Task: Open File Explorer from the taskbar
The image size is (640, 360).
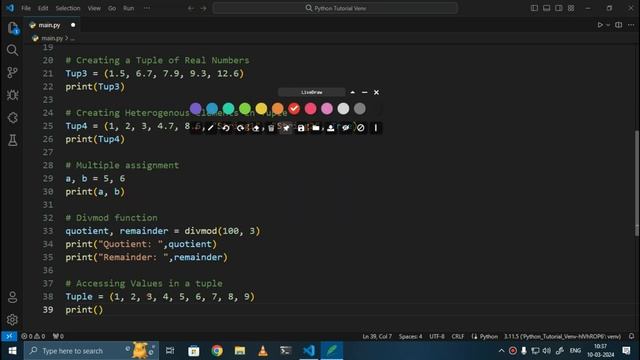Action: 240,351
